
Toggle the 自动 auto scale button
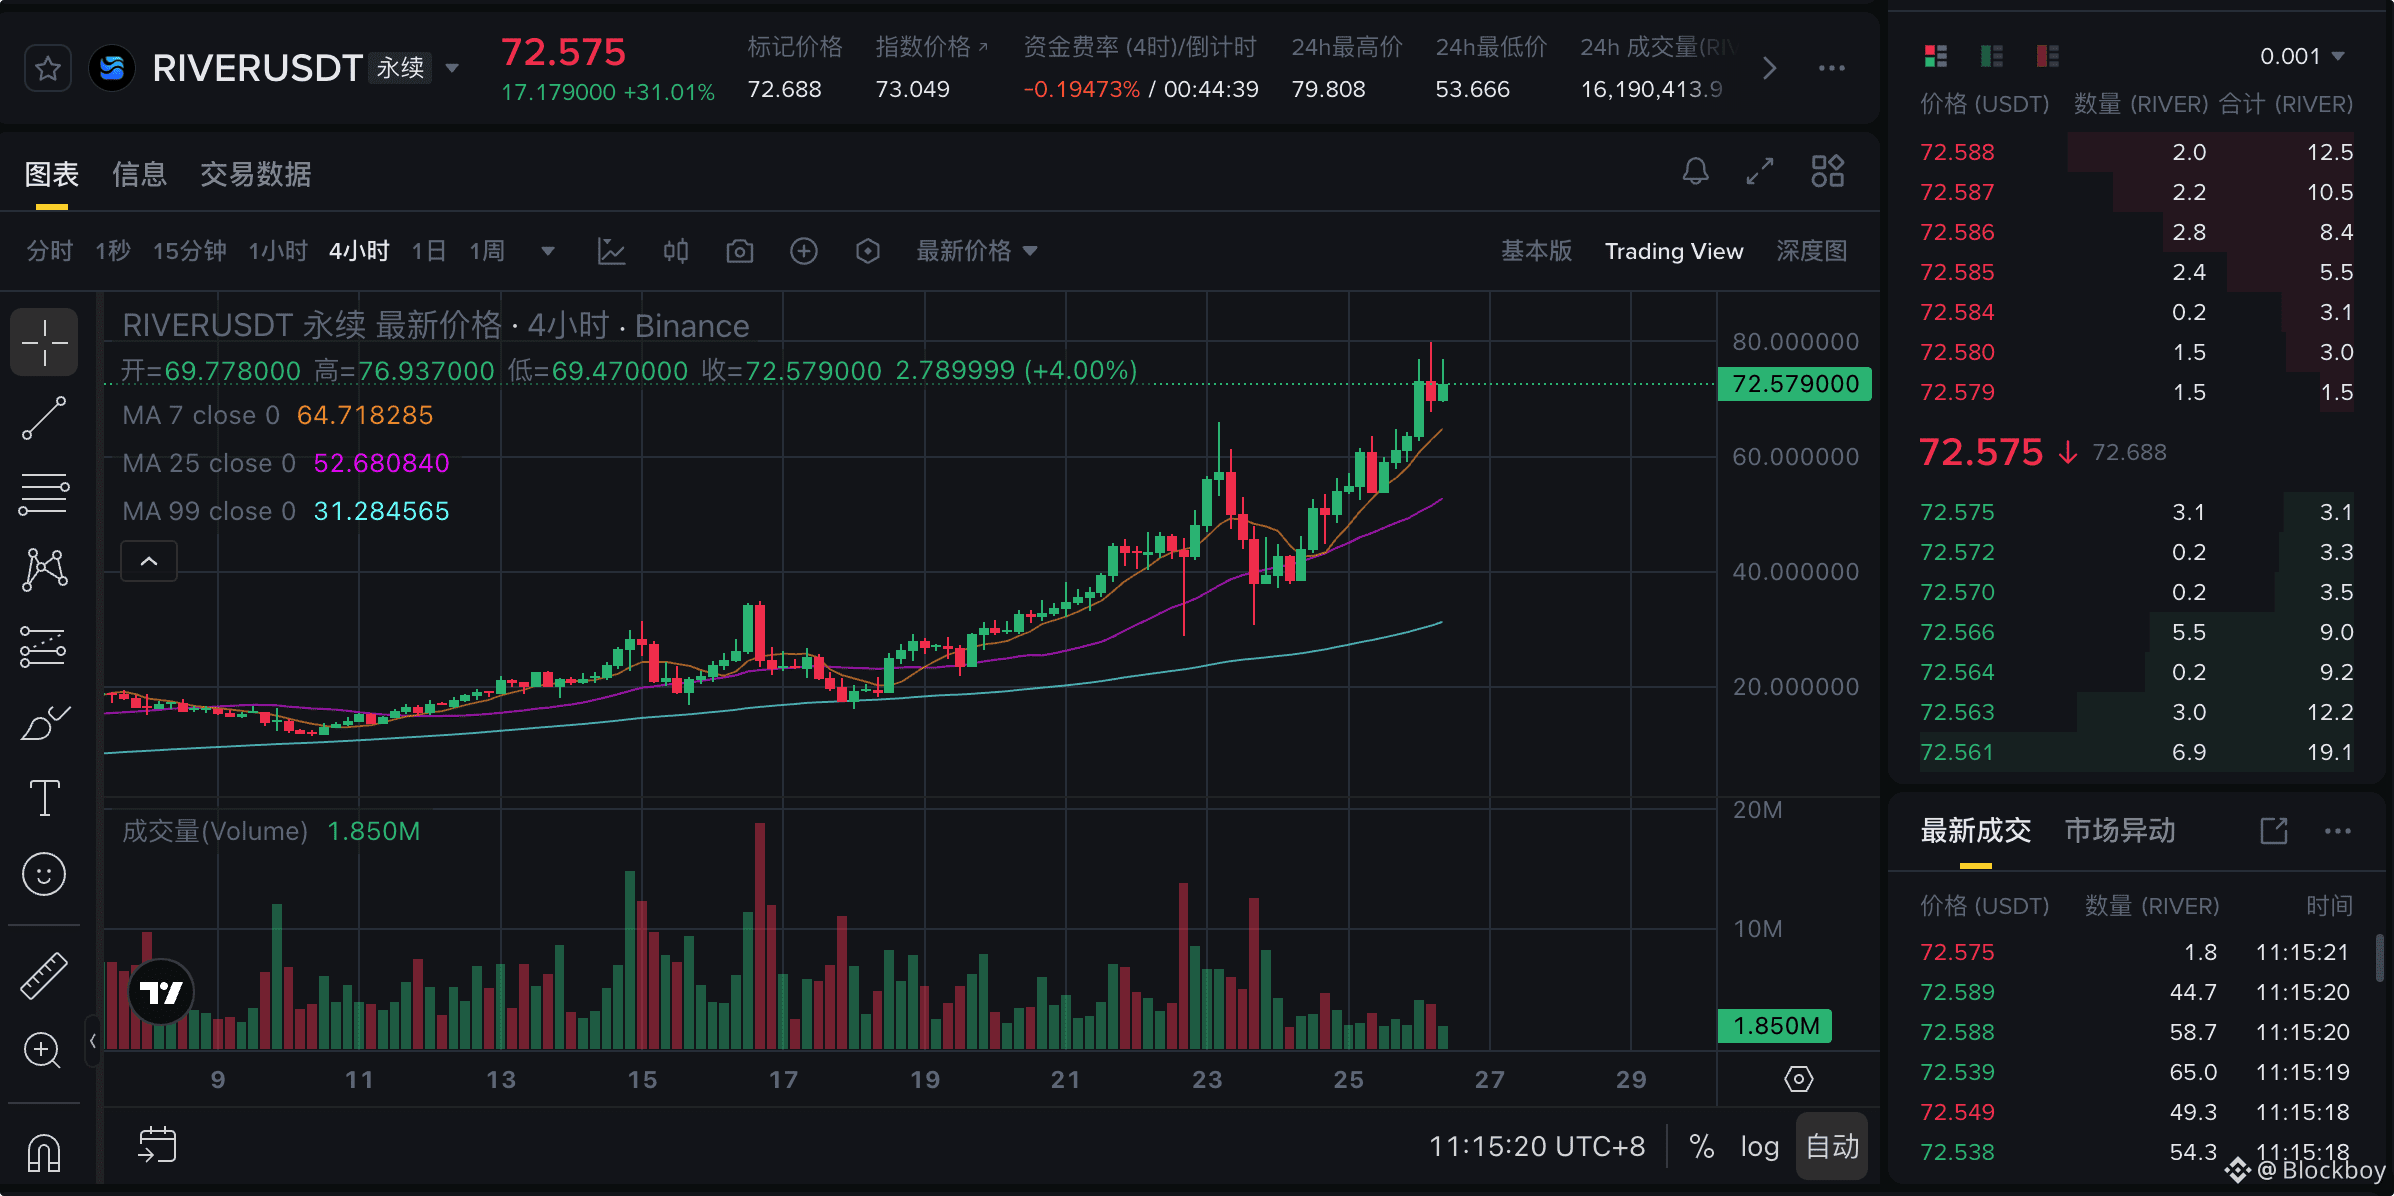[1832, 1146]
